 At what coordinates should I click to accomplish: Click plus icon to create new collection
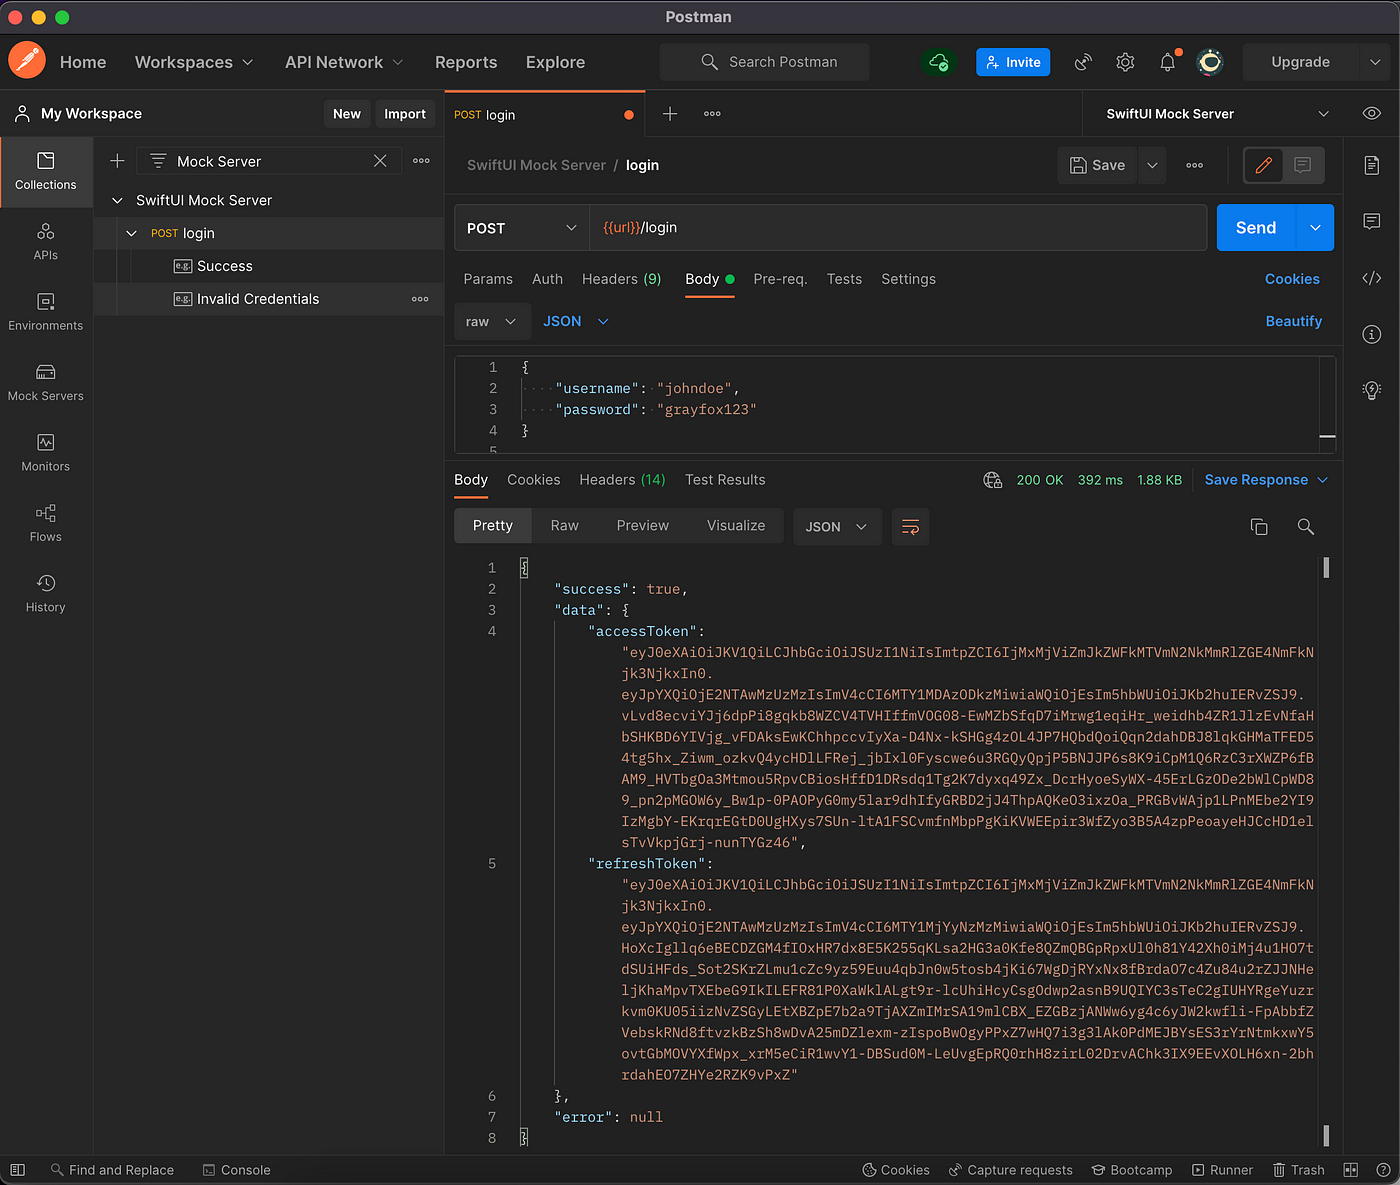point(117,161)
